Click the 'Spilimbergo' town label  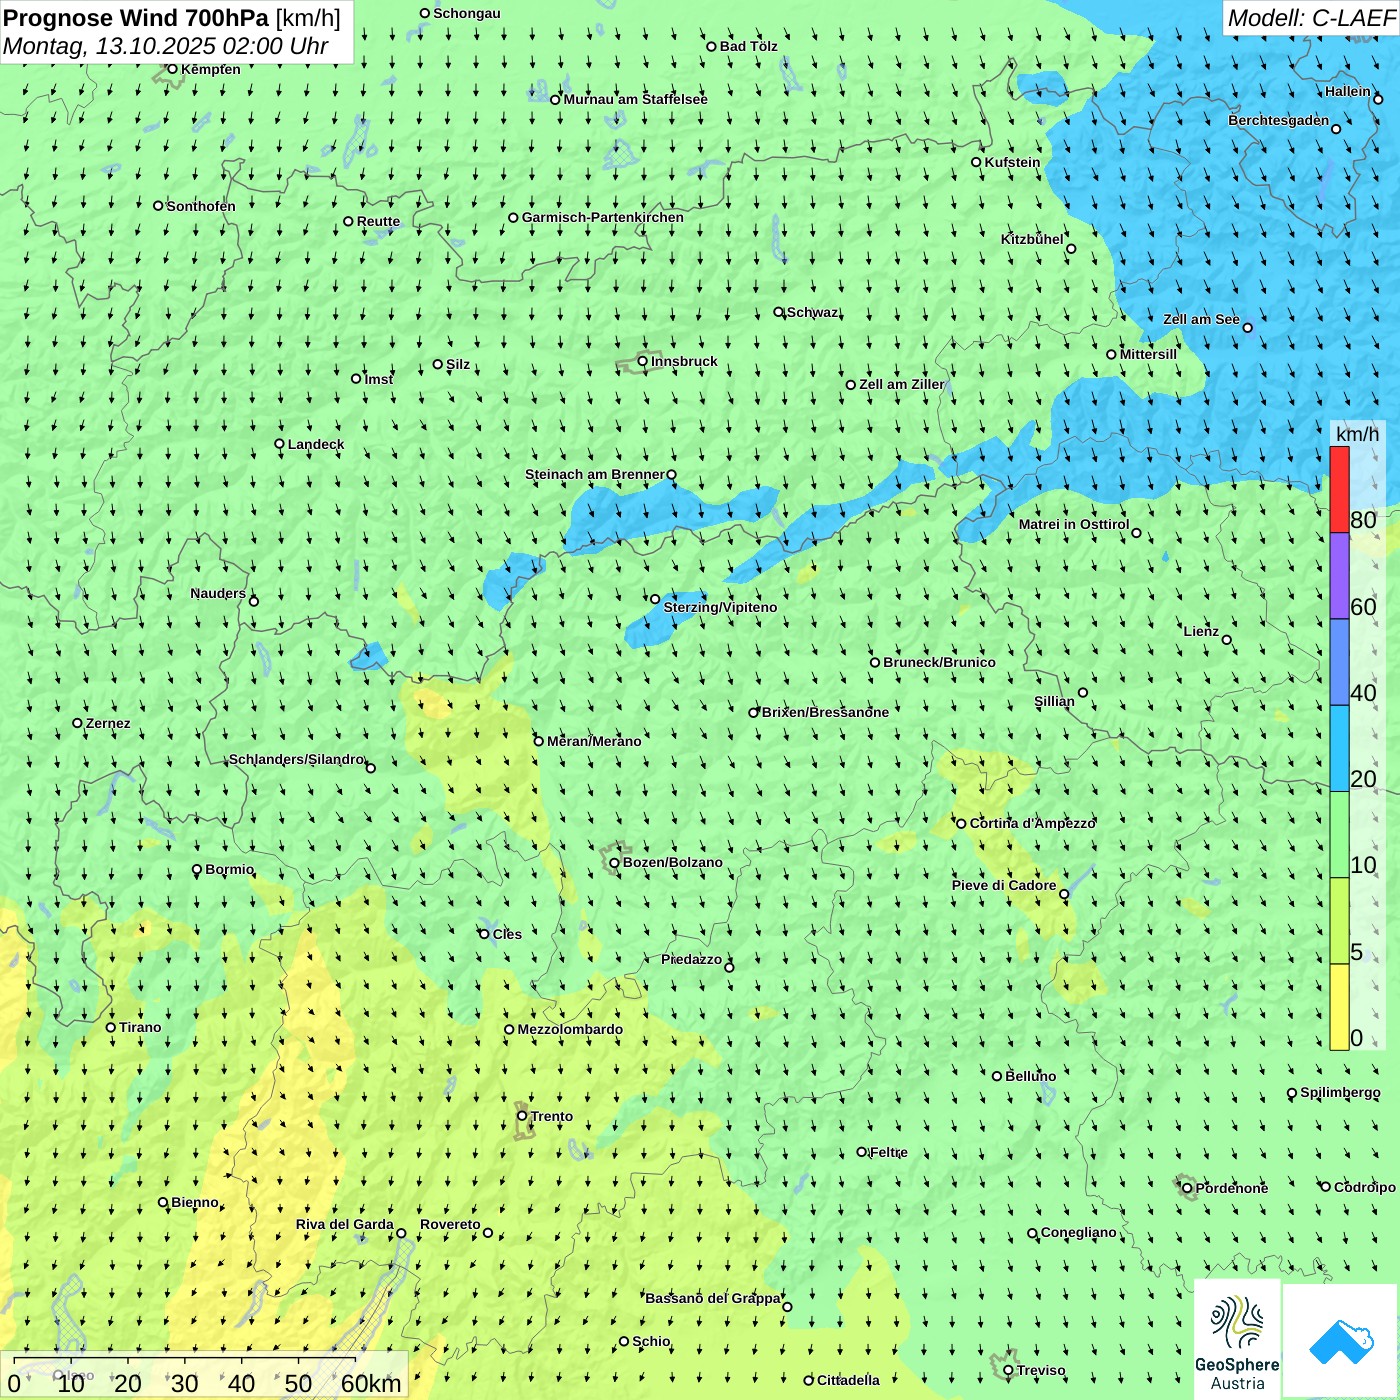pos(1341,1092)
